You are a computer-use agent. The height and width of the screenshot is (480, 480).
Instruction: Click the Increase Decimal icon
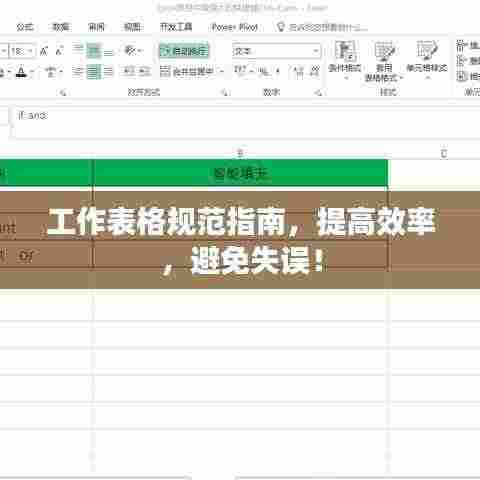pos(299,71)
